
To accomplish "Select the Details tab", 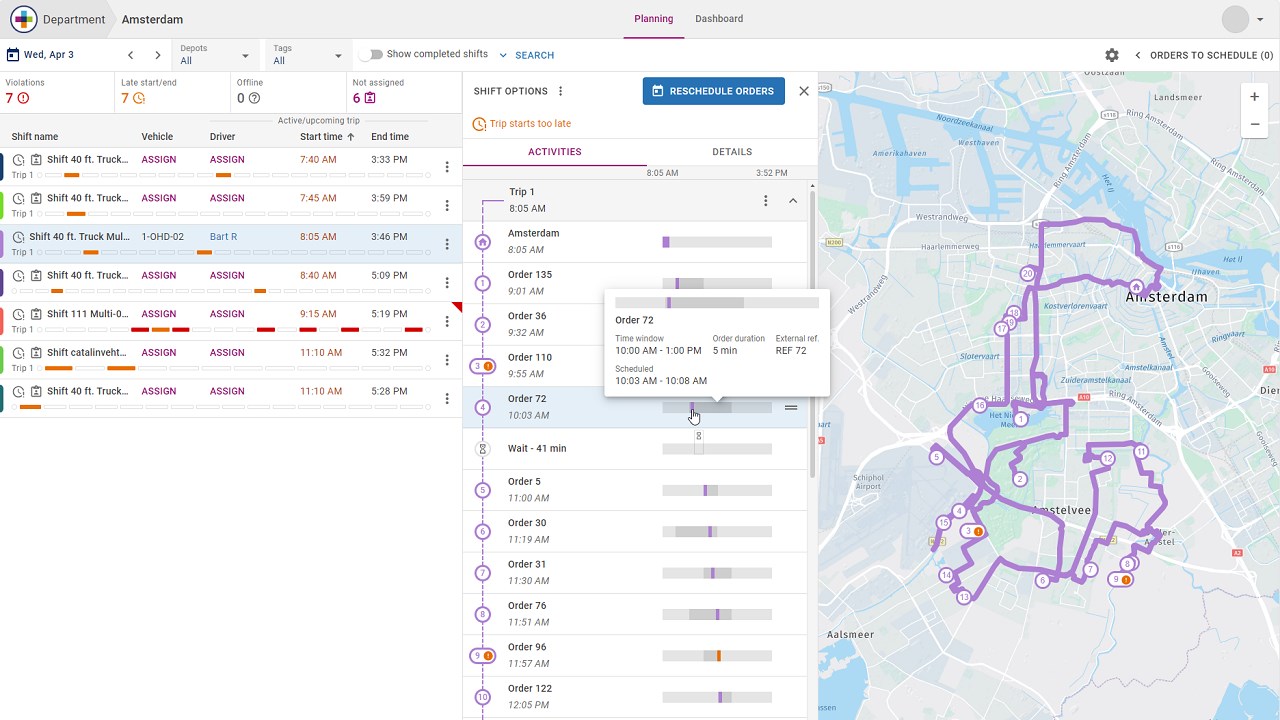I will coord(732,152).
